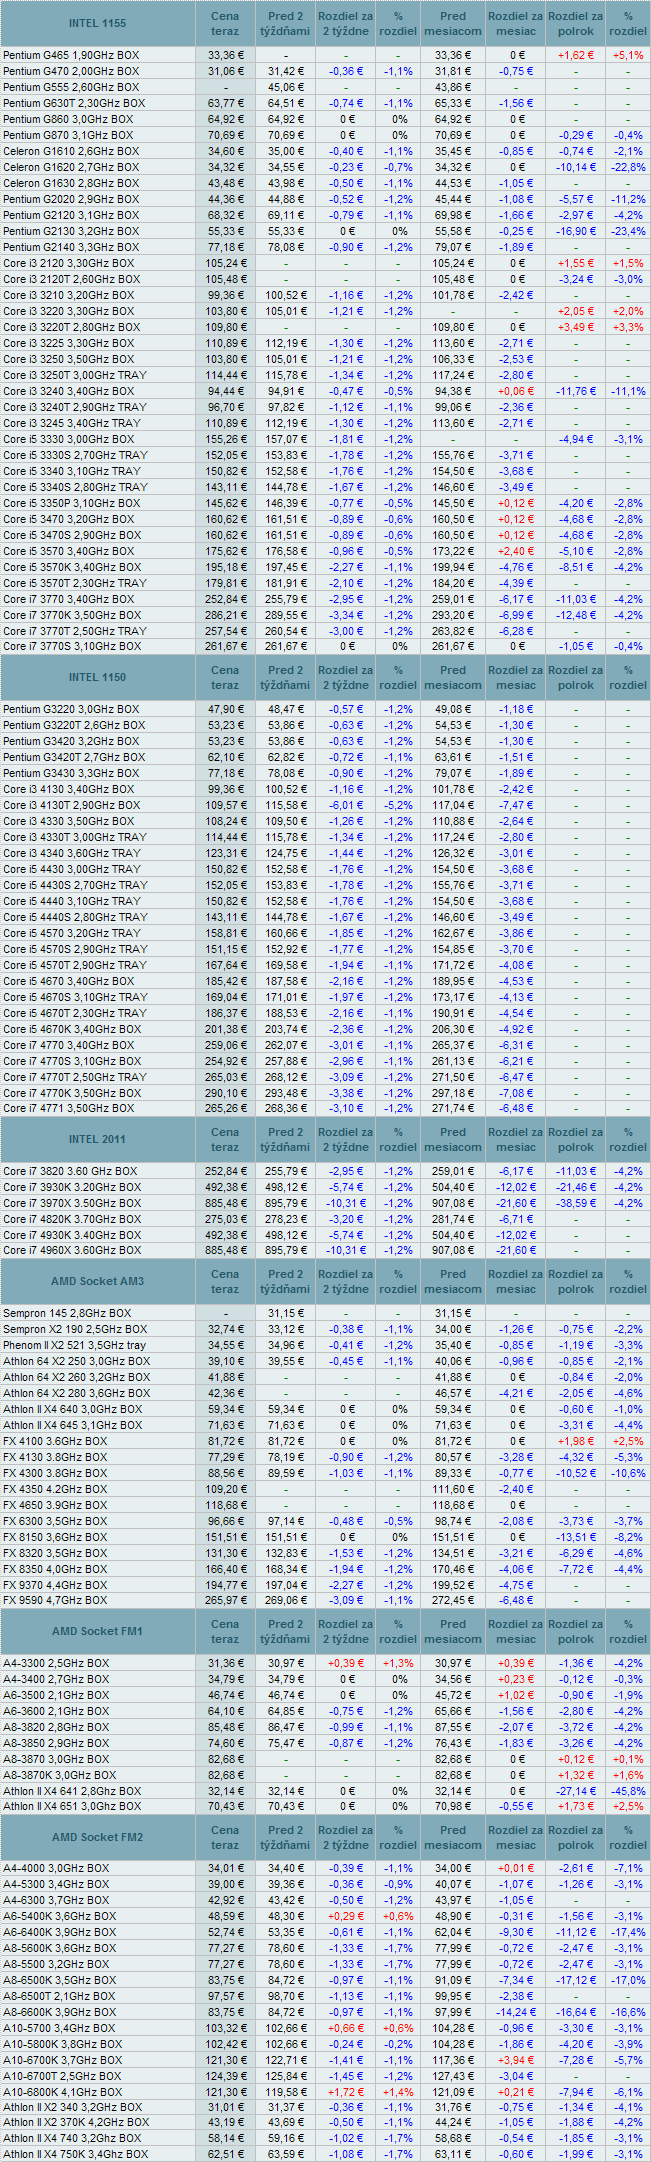Click the +5,1% difference for Pentium G465
Image resolution: width=651 pixels, height=2162 pixels.
click(x=628, y=55)
